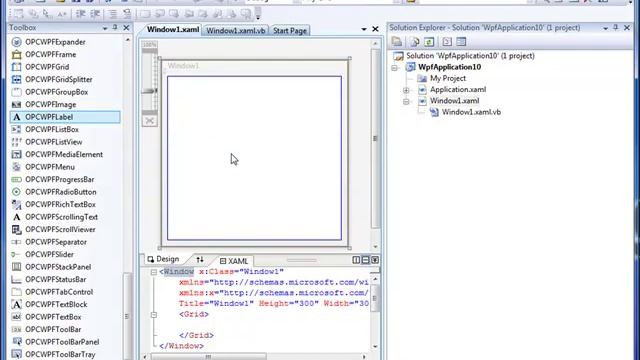Toggle auto-hide pin on Toolbox panel

click(115, 27)
